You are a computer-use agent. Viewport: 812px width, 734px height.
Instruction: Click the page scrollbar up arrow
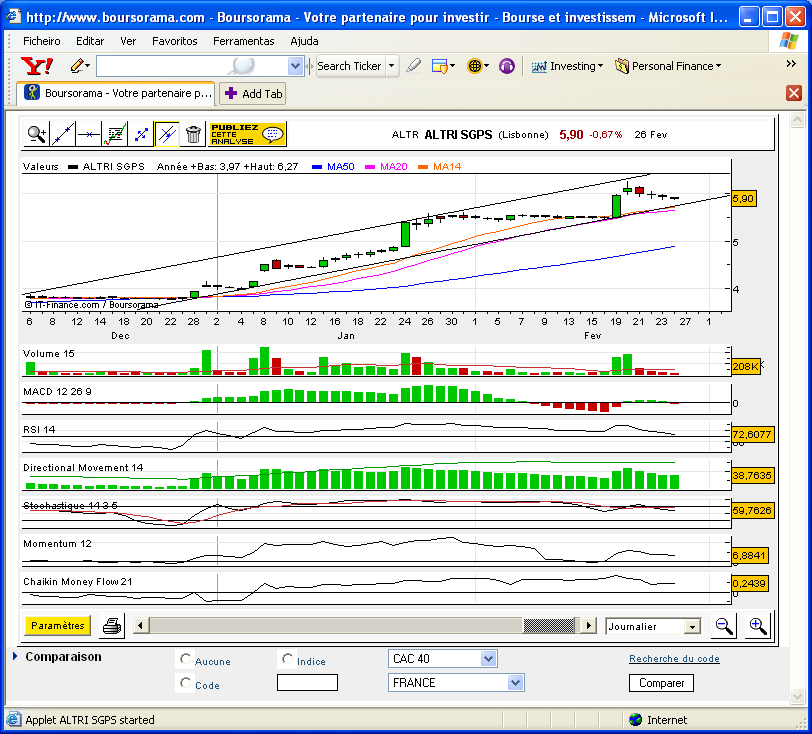[x=797, y=120]
